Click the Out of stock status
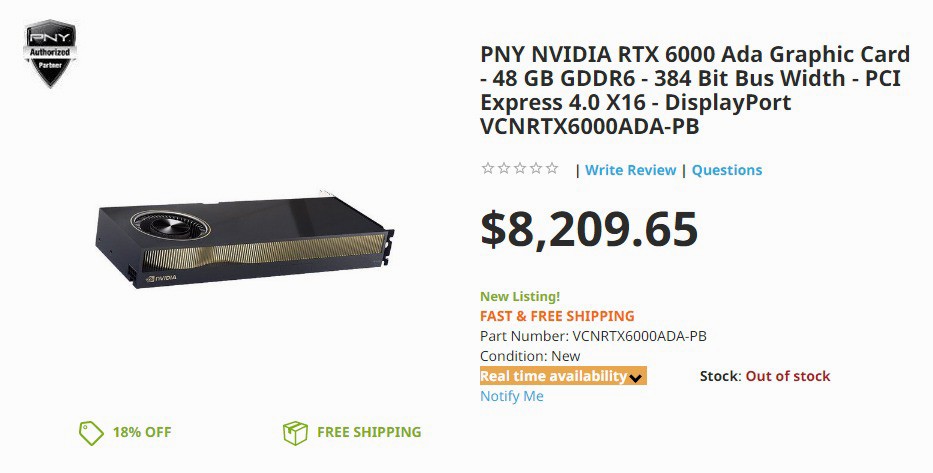933x473 pixels. pyautogui.click(x=787, y=376)
